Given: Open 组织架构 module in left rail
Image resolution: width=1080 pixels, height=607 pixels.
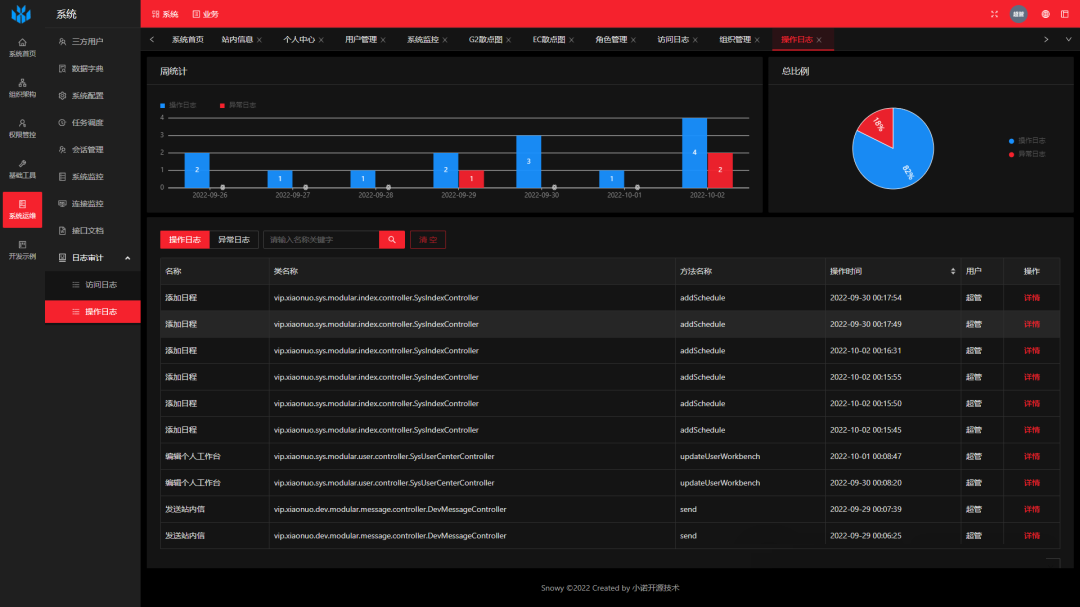Looking at the screenshot, I should [22, 88].
